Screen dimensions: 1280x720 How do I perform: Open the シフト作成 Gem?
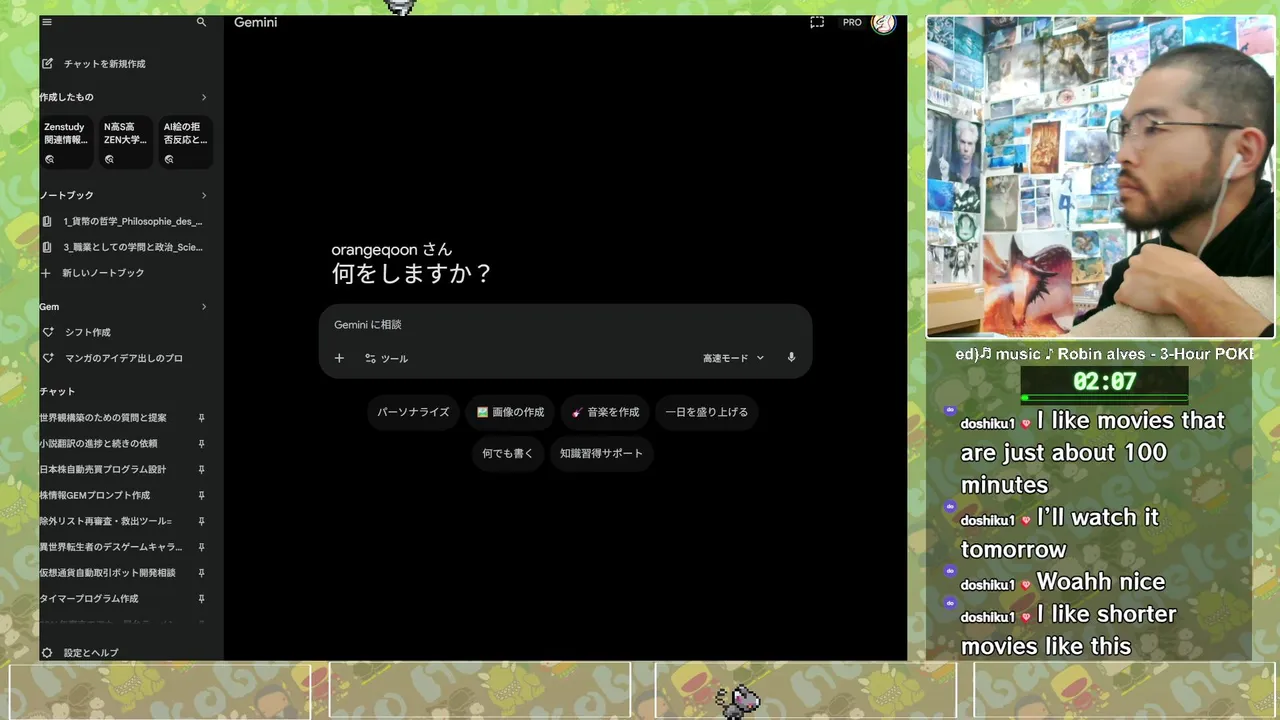click(x=76, y=332)
